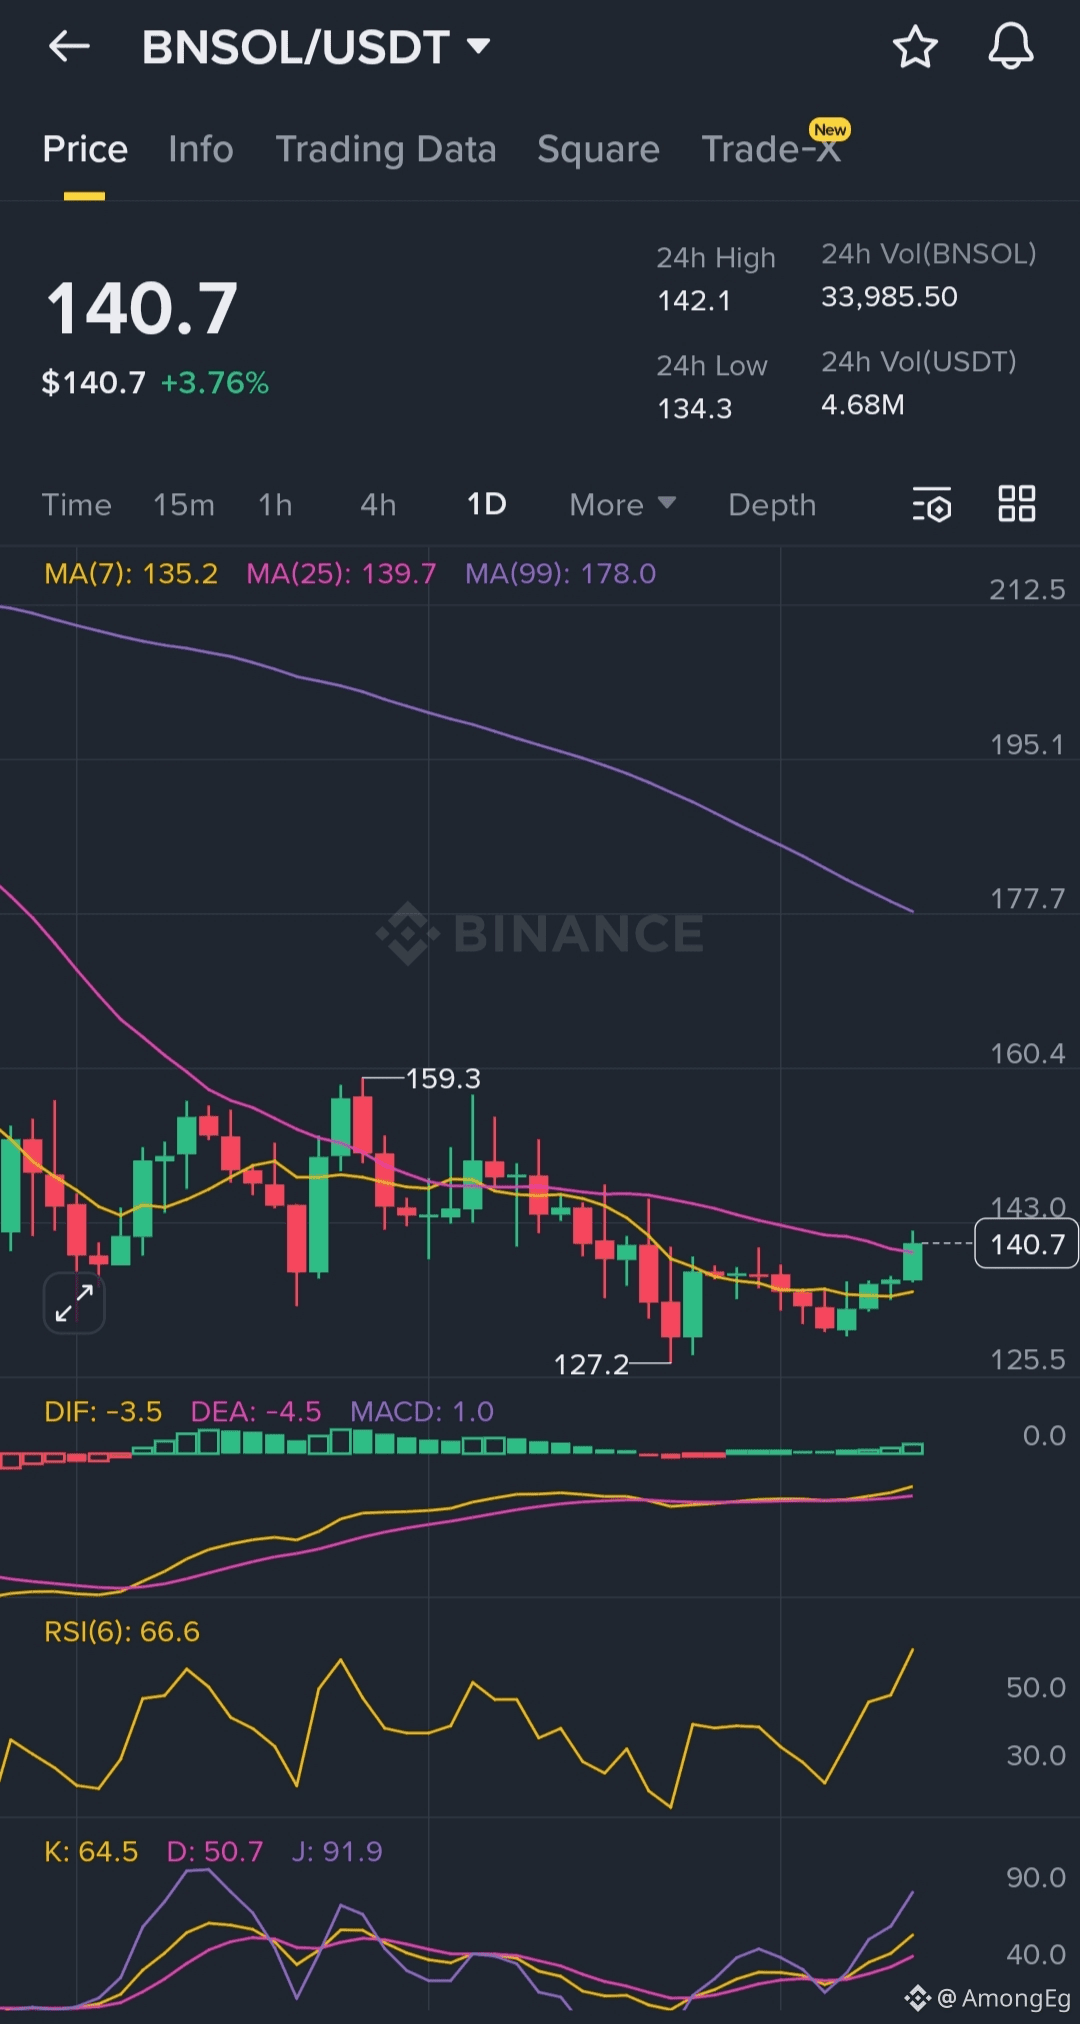
Task: Open the BNSOL/USDT pair selector dropdown
Action: (316, 47)
